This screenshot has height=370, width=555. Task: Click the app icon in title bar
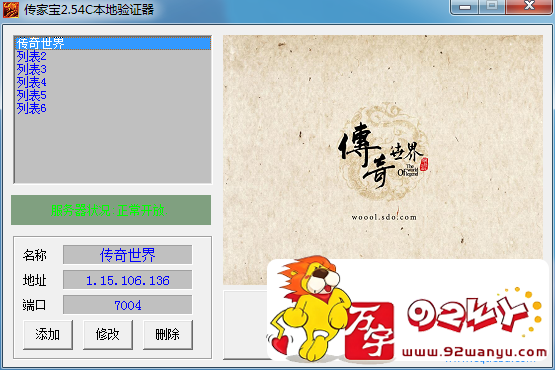[x=11, y=10]
